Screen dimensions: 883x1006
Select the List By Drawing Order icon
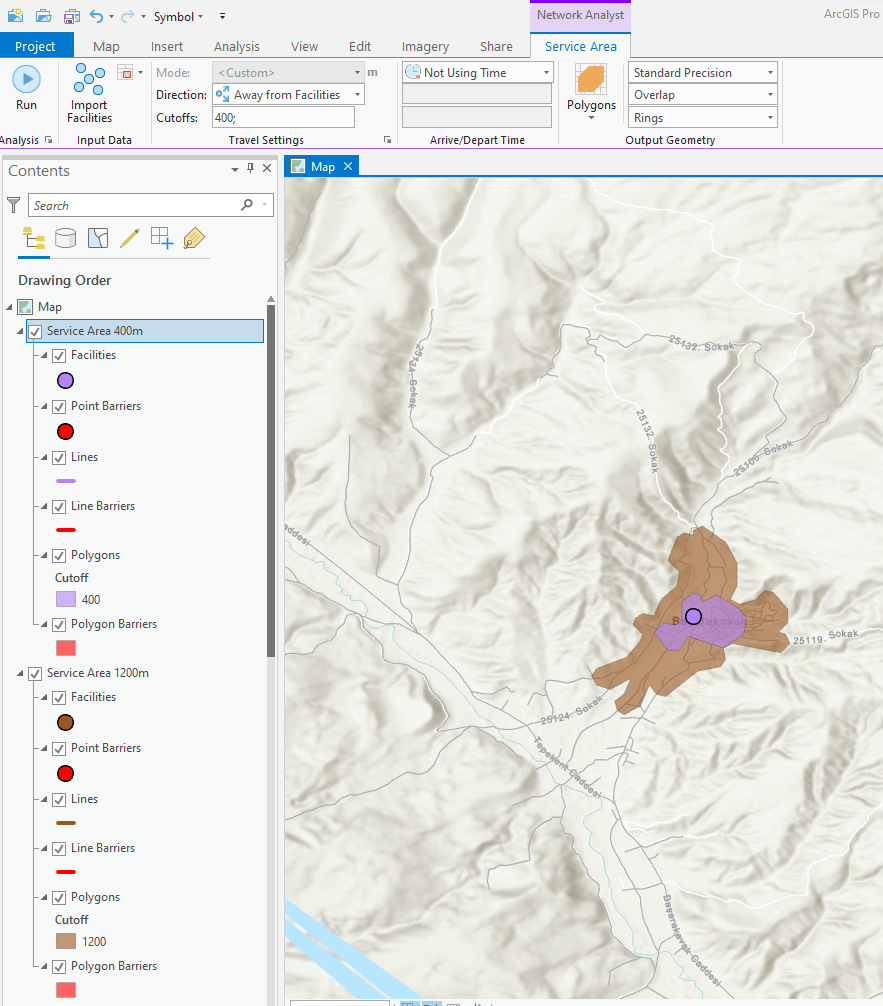[33, 238]
